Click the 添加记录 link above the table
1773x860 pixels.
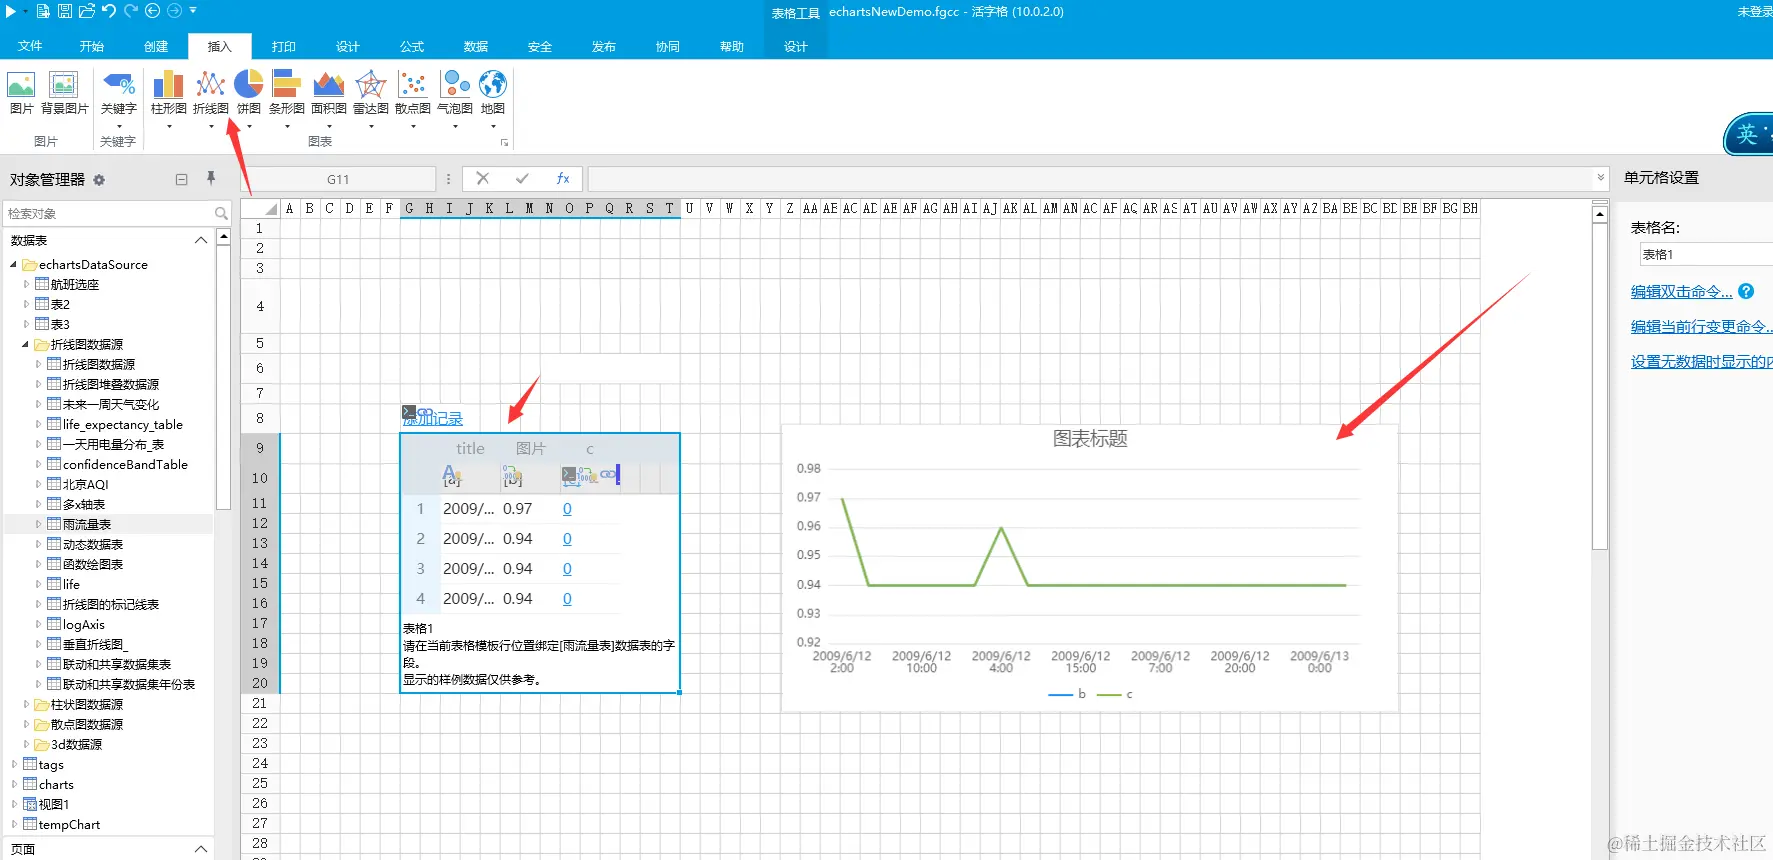433,417
